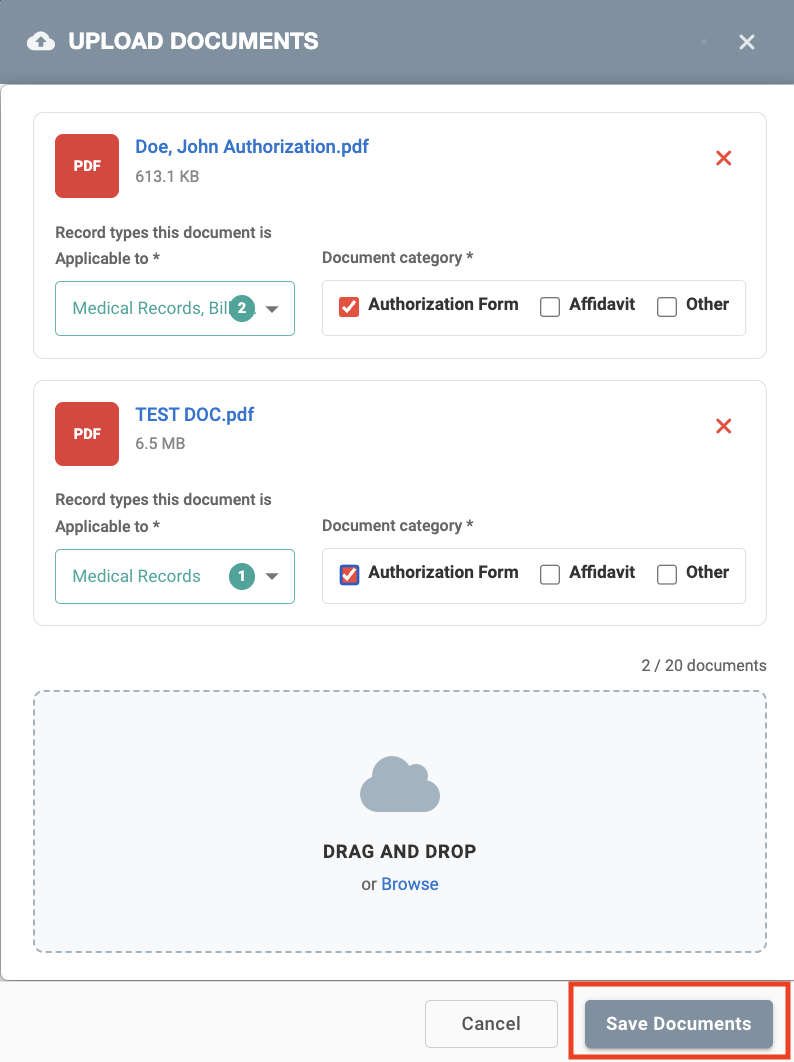This screenshot has width=794, height=1062.
Task: Expand record types dropdown for first document
Action: [272, 309]
